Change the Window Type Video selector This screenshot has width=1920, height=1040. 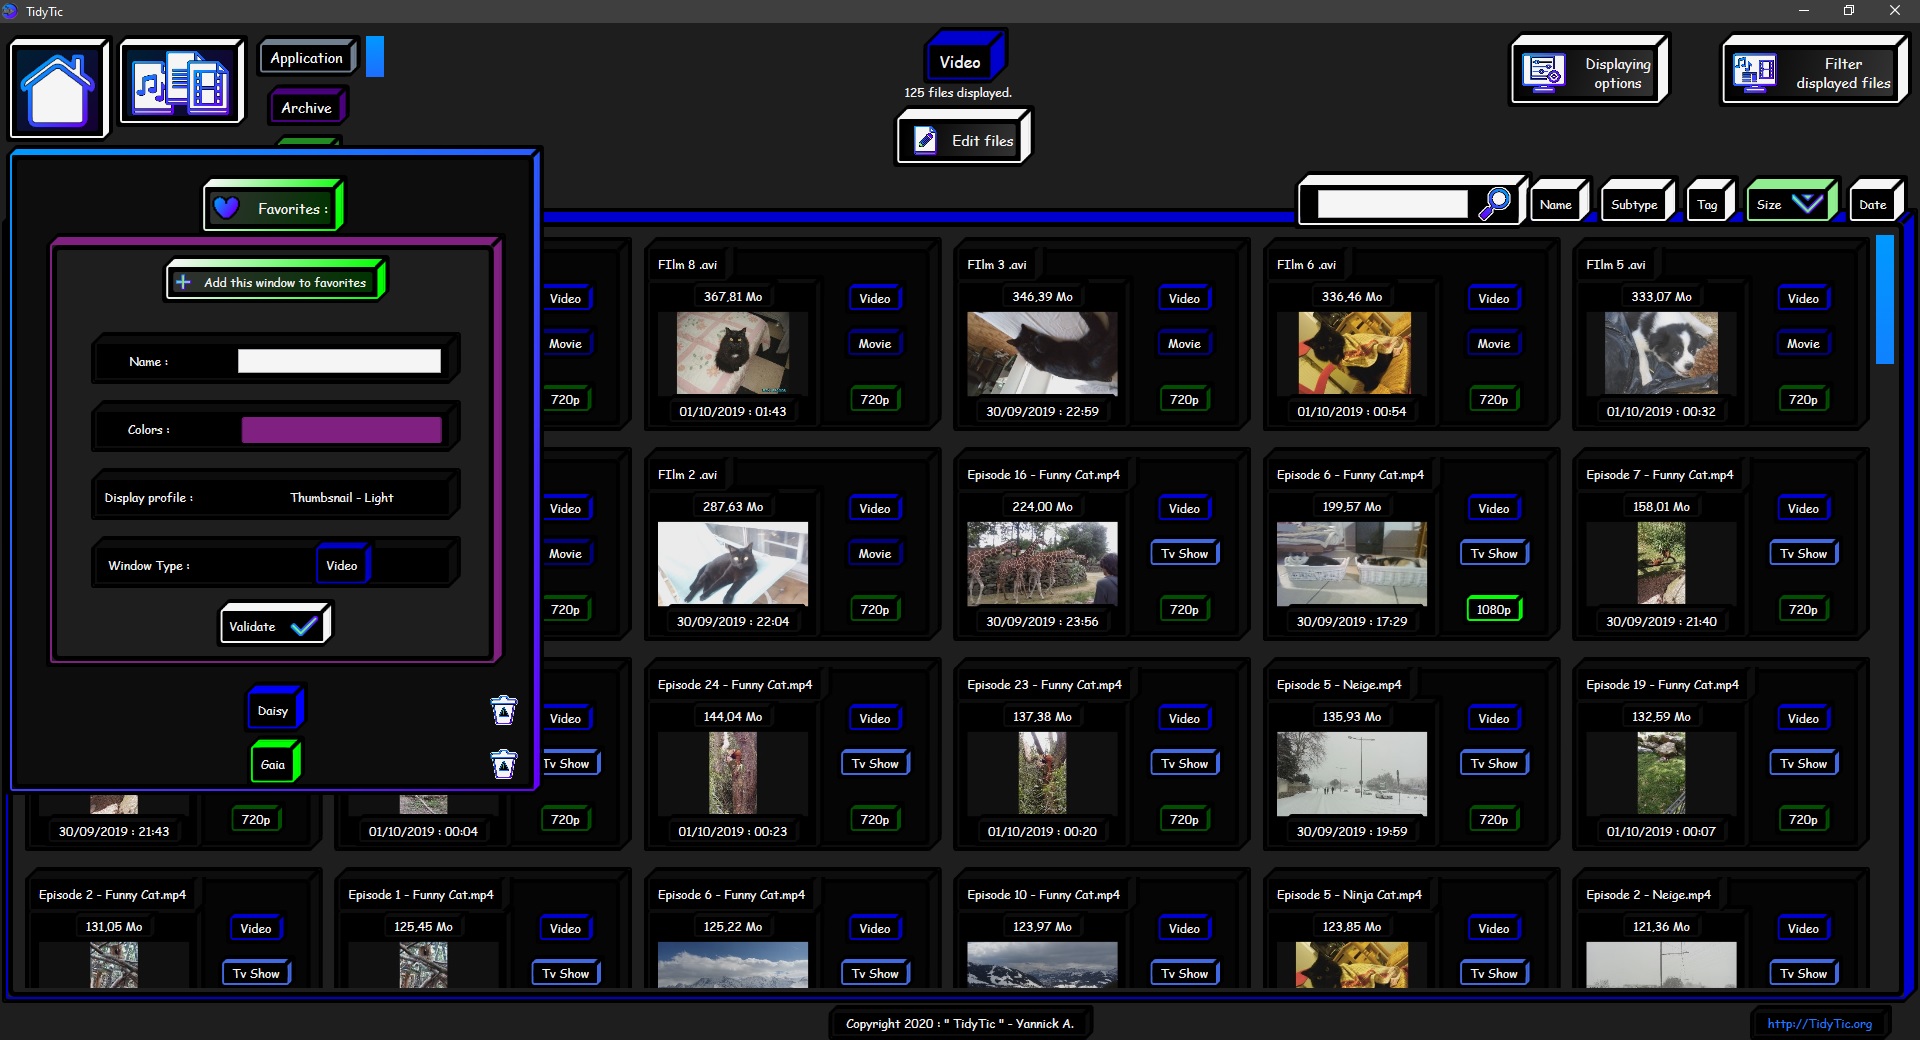point(342,565)
